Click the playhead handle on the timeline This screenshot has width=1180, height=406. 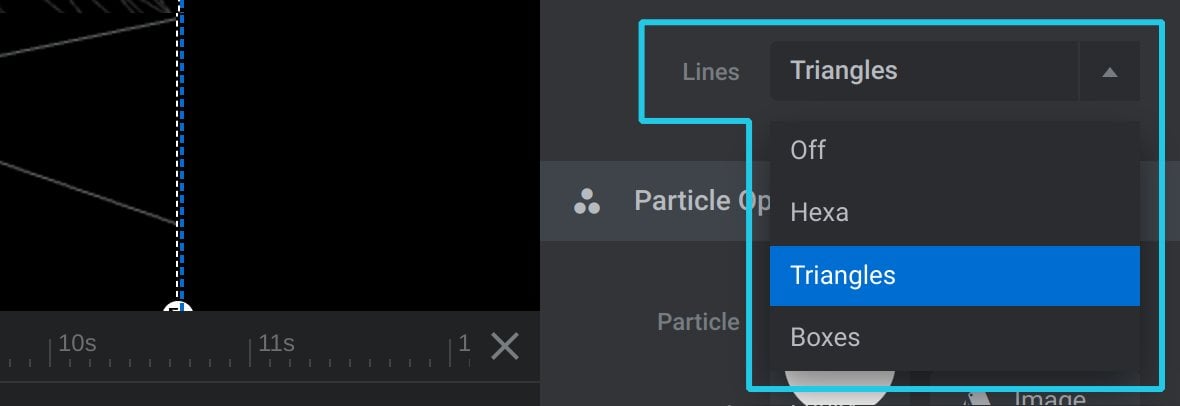pos(178,307)
